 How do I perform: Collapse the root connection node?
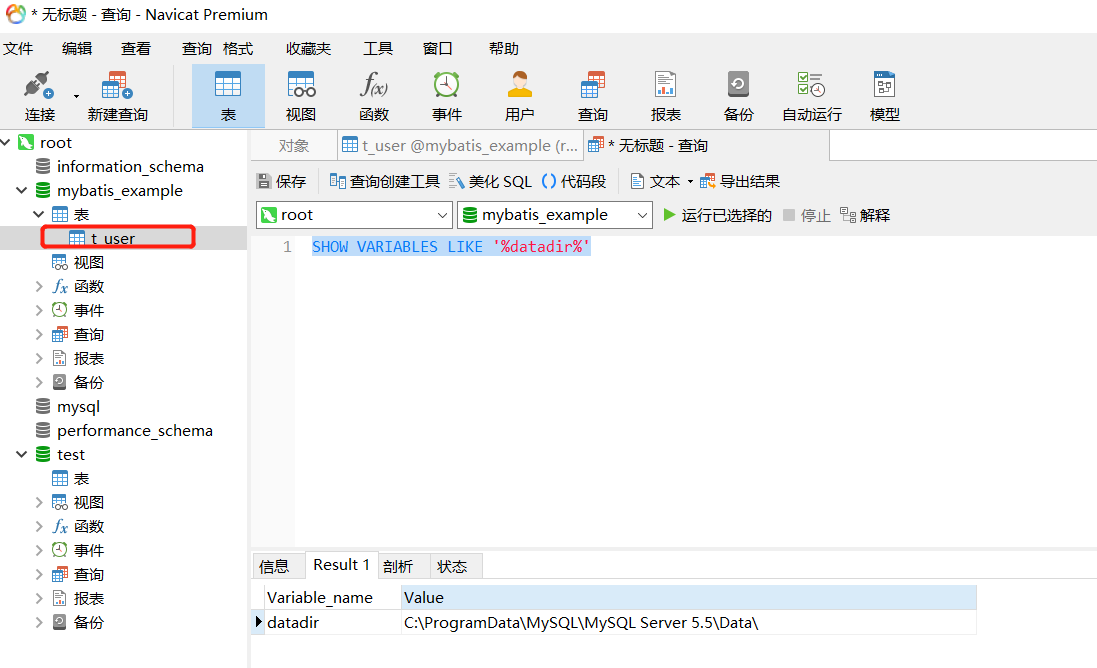point(6,142)
